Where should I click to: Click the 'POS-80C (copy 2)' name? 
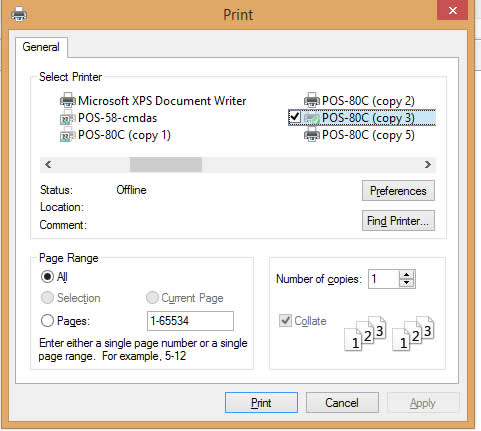coord(368,101)
